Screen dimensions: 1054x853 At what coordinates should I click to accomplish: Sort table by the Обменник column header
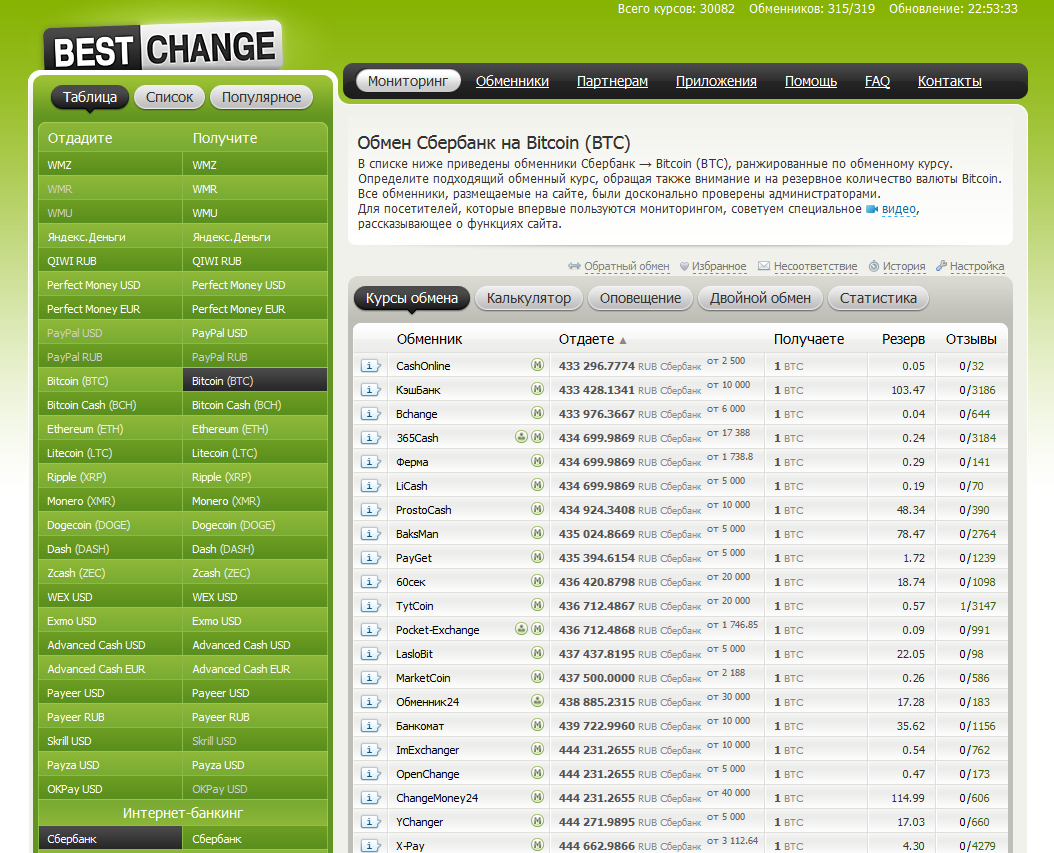[430, 339]
